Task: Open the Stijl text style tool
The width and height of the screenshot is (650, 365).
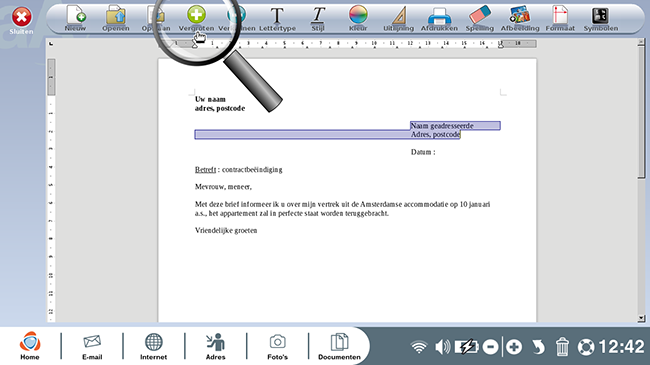Action: click(x=318, y=18)
